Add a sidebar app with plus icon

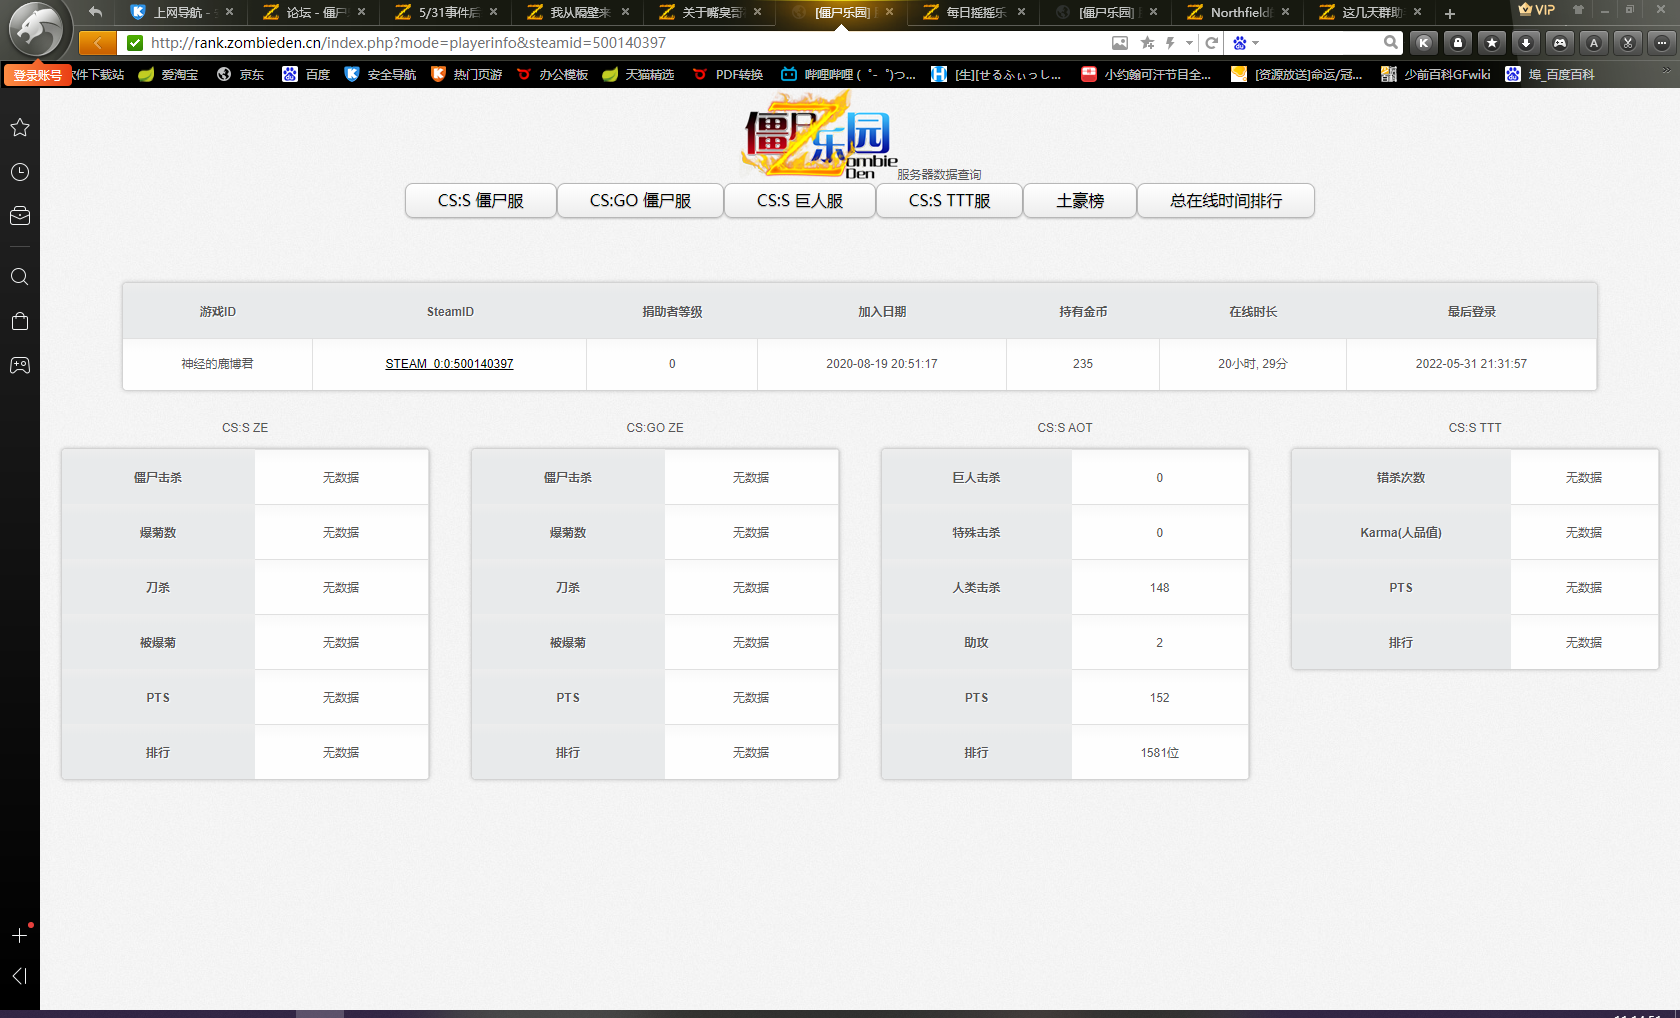(x=20, y=935)
